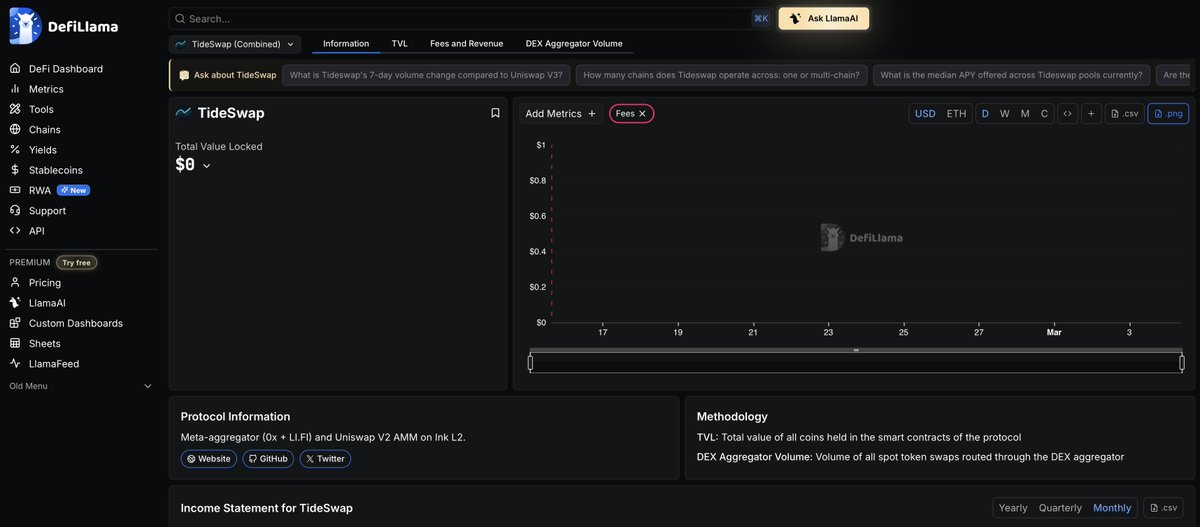Image resolution: width=1200 pixels, height=527 pixels.
Task: Download income statement .csv
Action: click(1164, 508)
